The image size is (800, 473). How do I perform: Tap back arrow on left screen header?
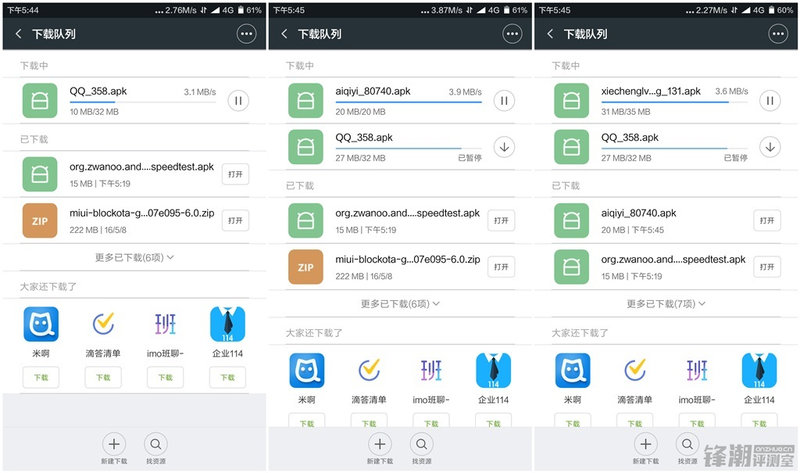pyautogui.click(x=18, y=34)
